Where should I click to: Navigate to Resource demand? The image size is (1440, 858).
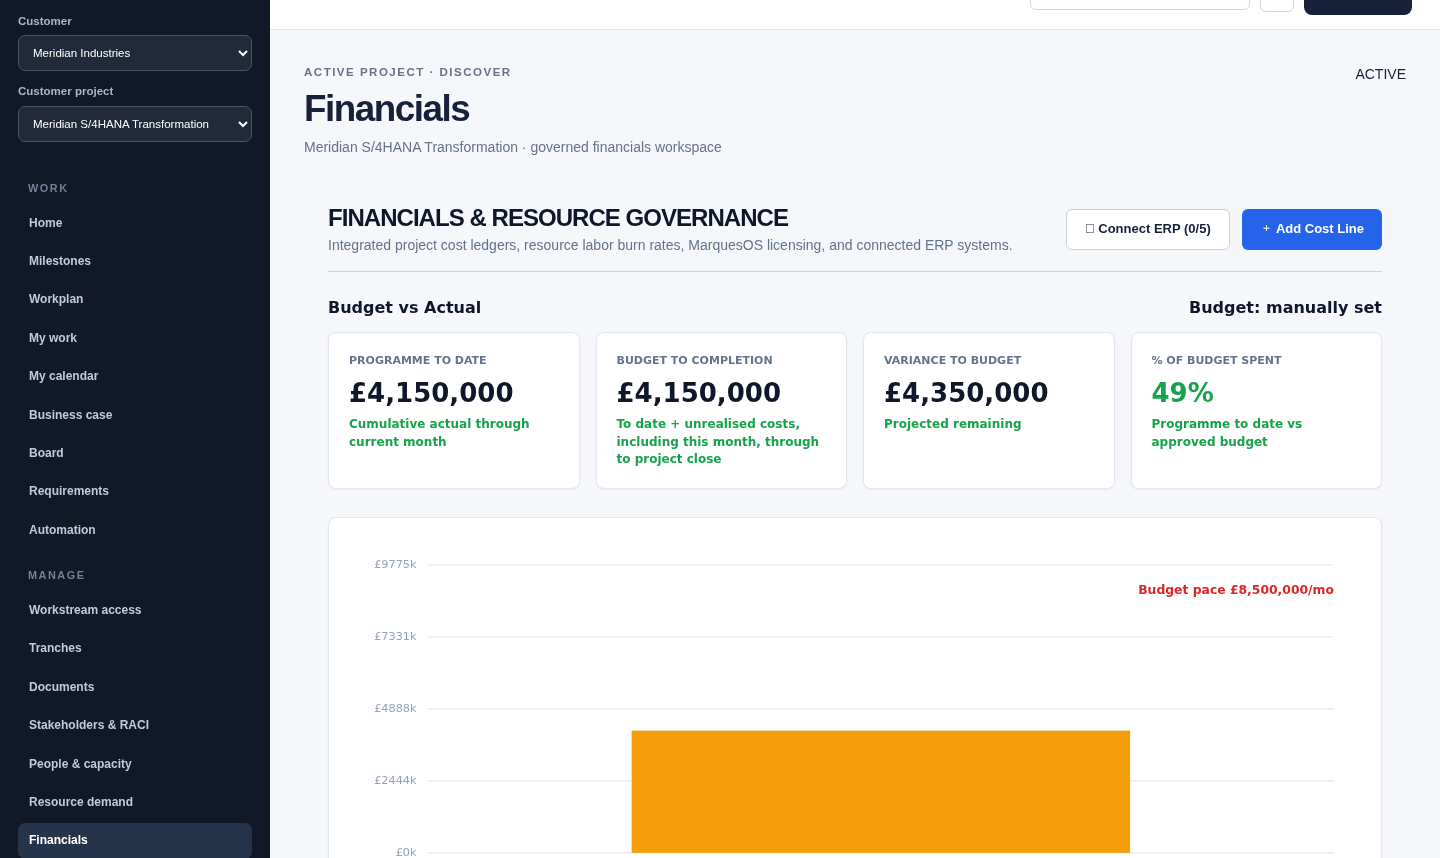tap(135, 802)
